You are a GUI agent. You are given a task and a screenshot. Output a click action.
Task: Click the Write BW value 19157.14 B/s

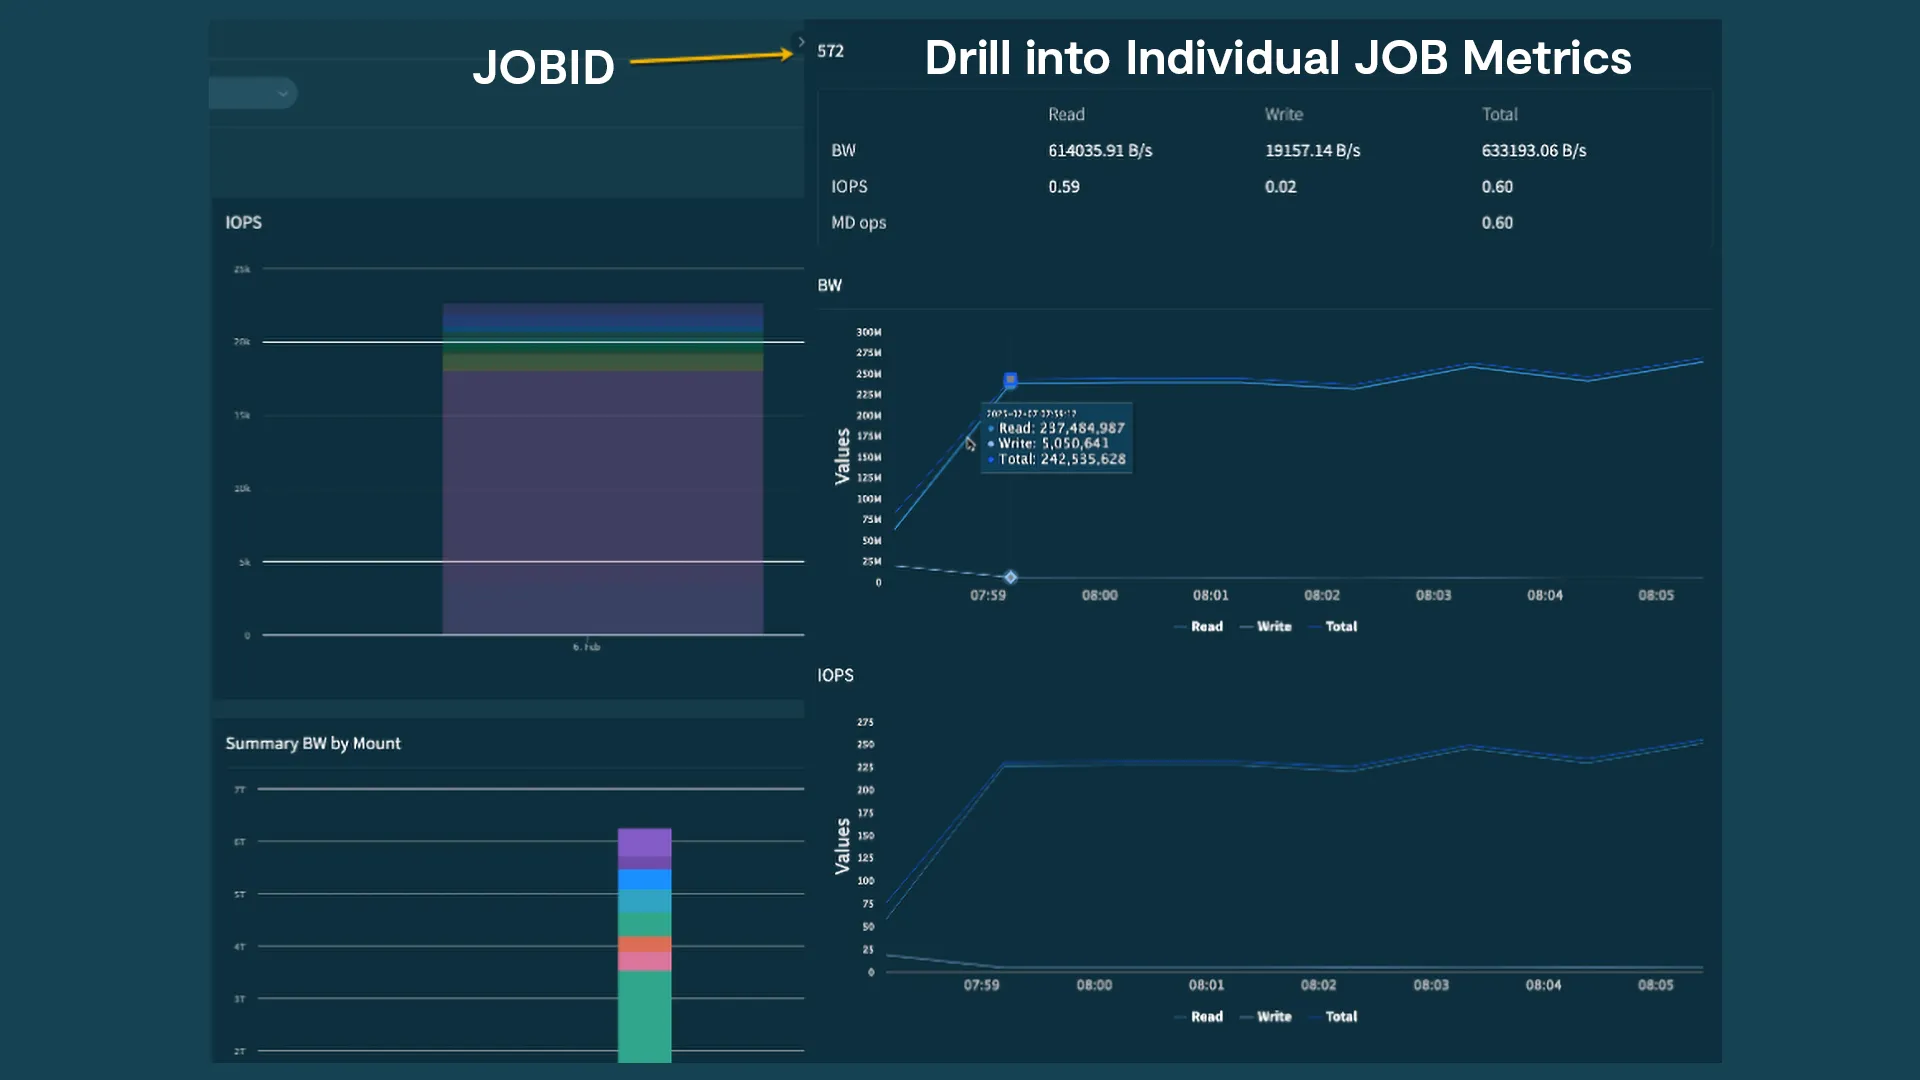click(x=1312, y=151)
